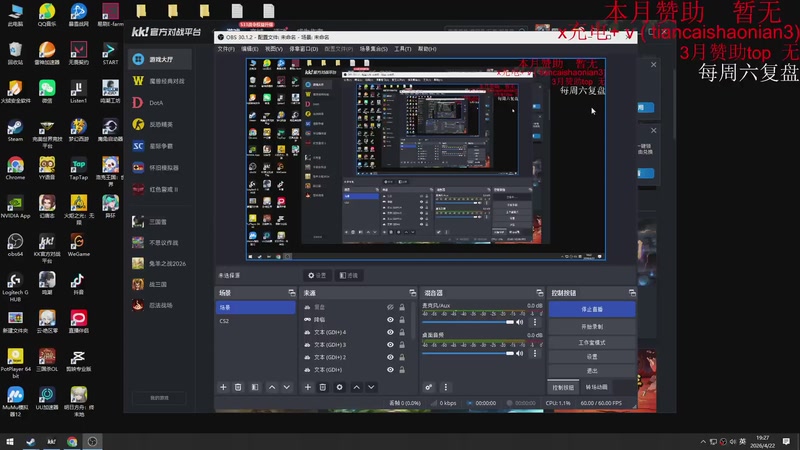This screenshot has width=800, height=450.
Task: Adjust the 麦克风/Aux volume slider
Action: [468, 322]
